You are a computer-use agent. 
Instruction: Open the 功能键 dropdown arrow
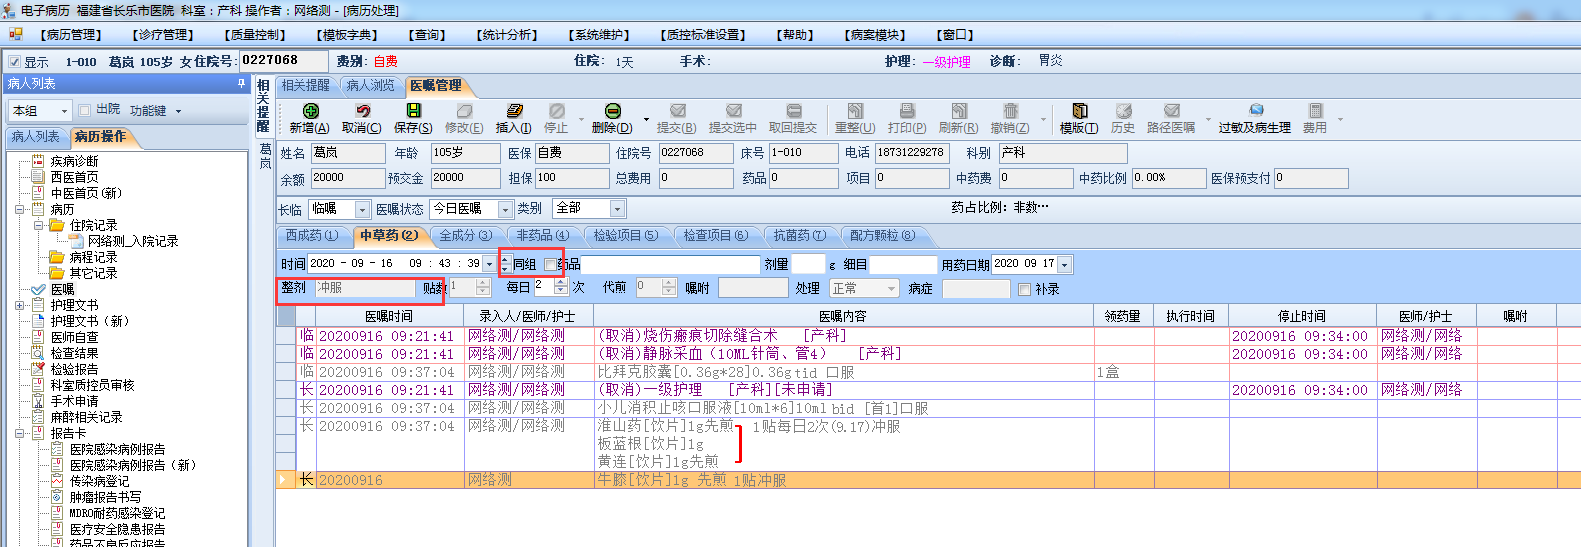[179, 112]
